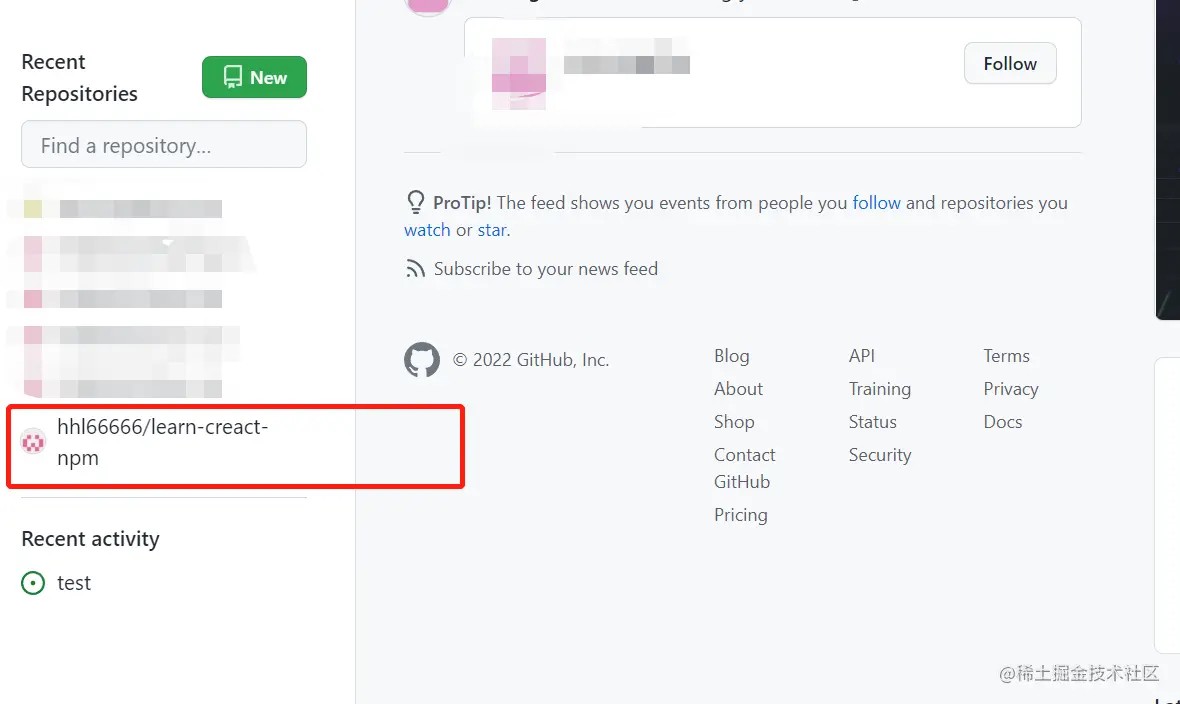Click the open issue icon beside test
This screenshot has height=704, width=1180.
pos(33,583)
